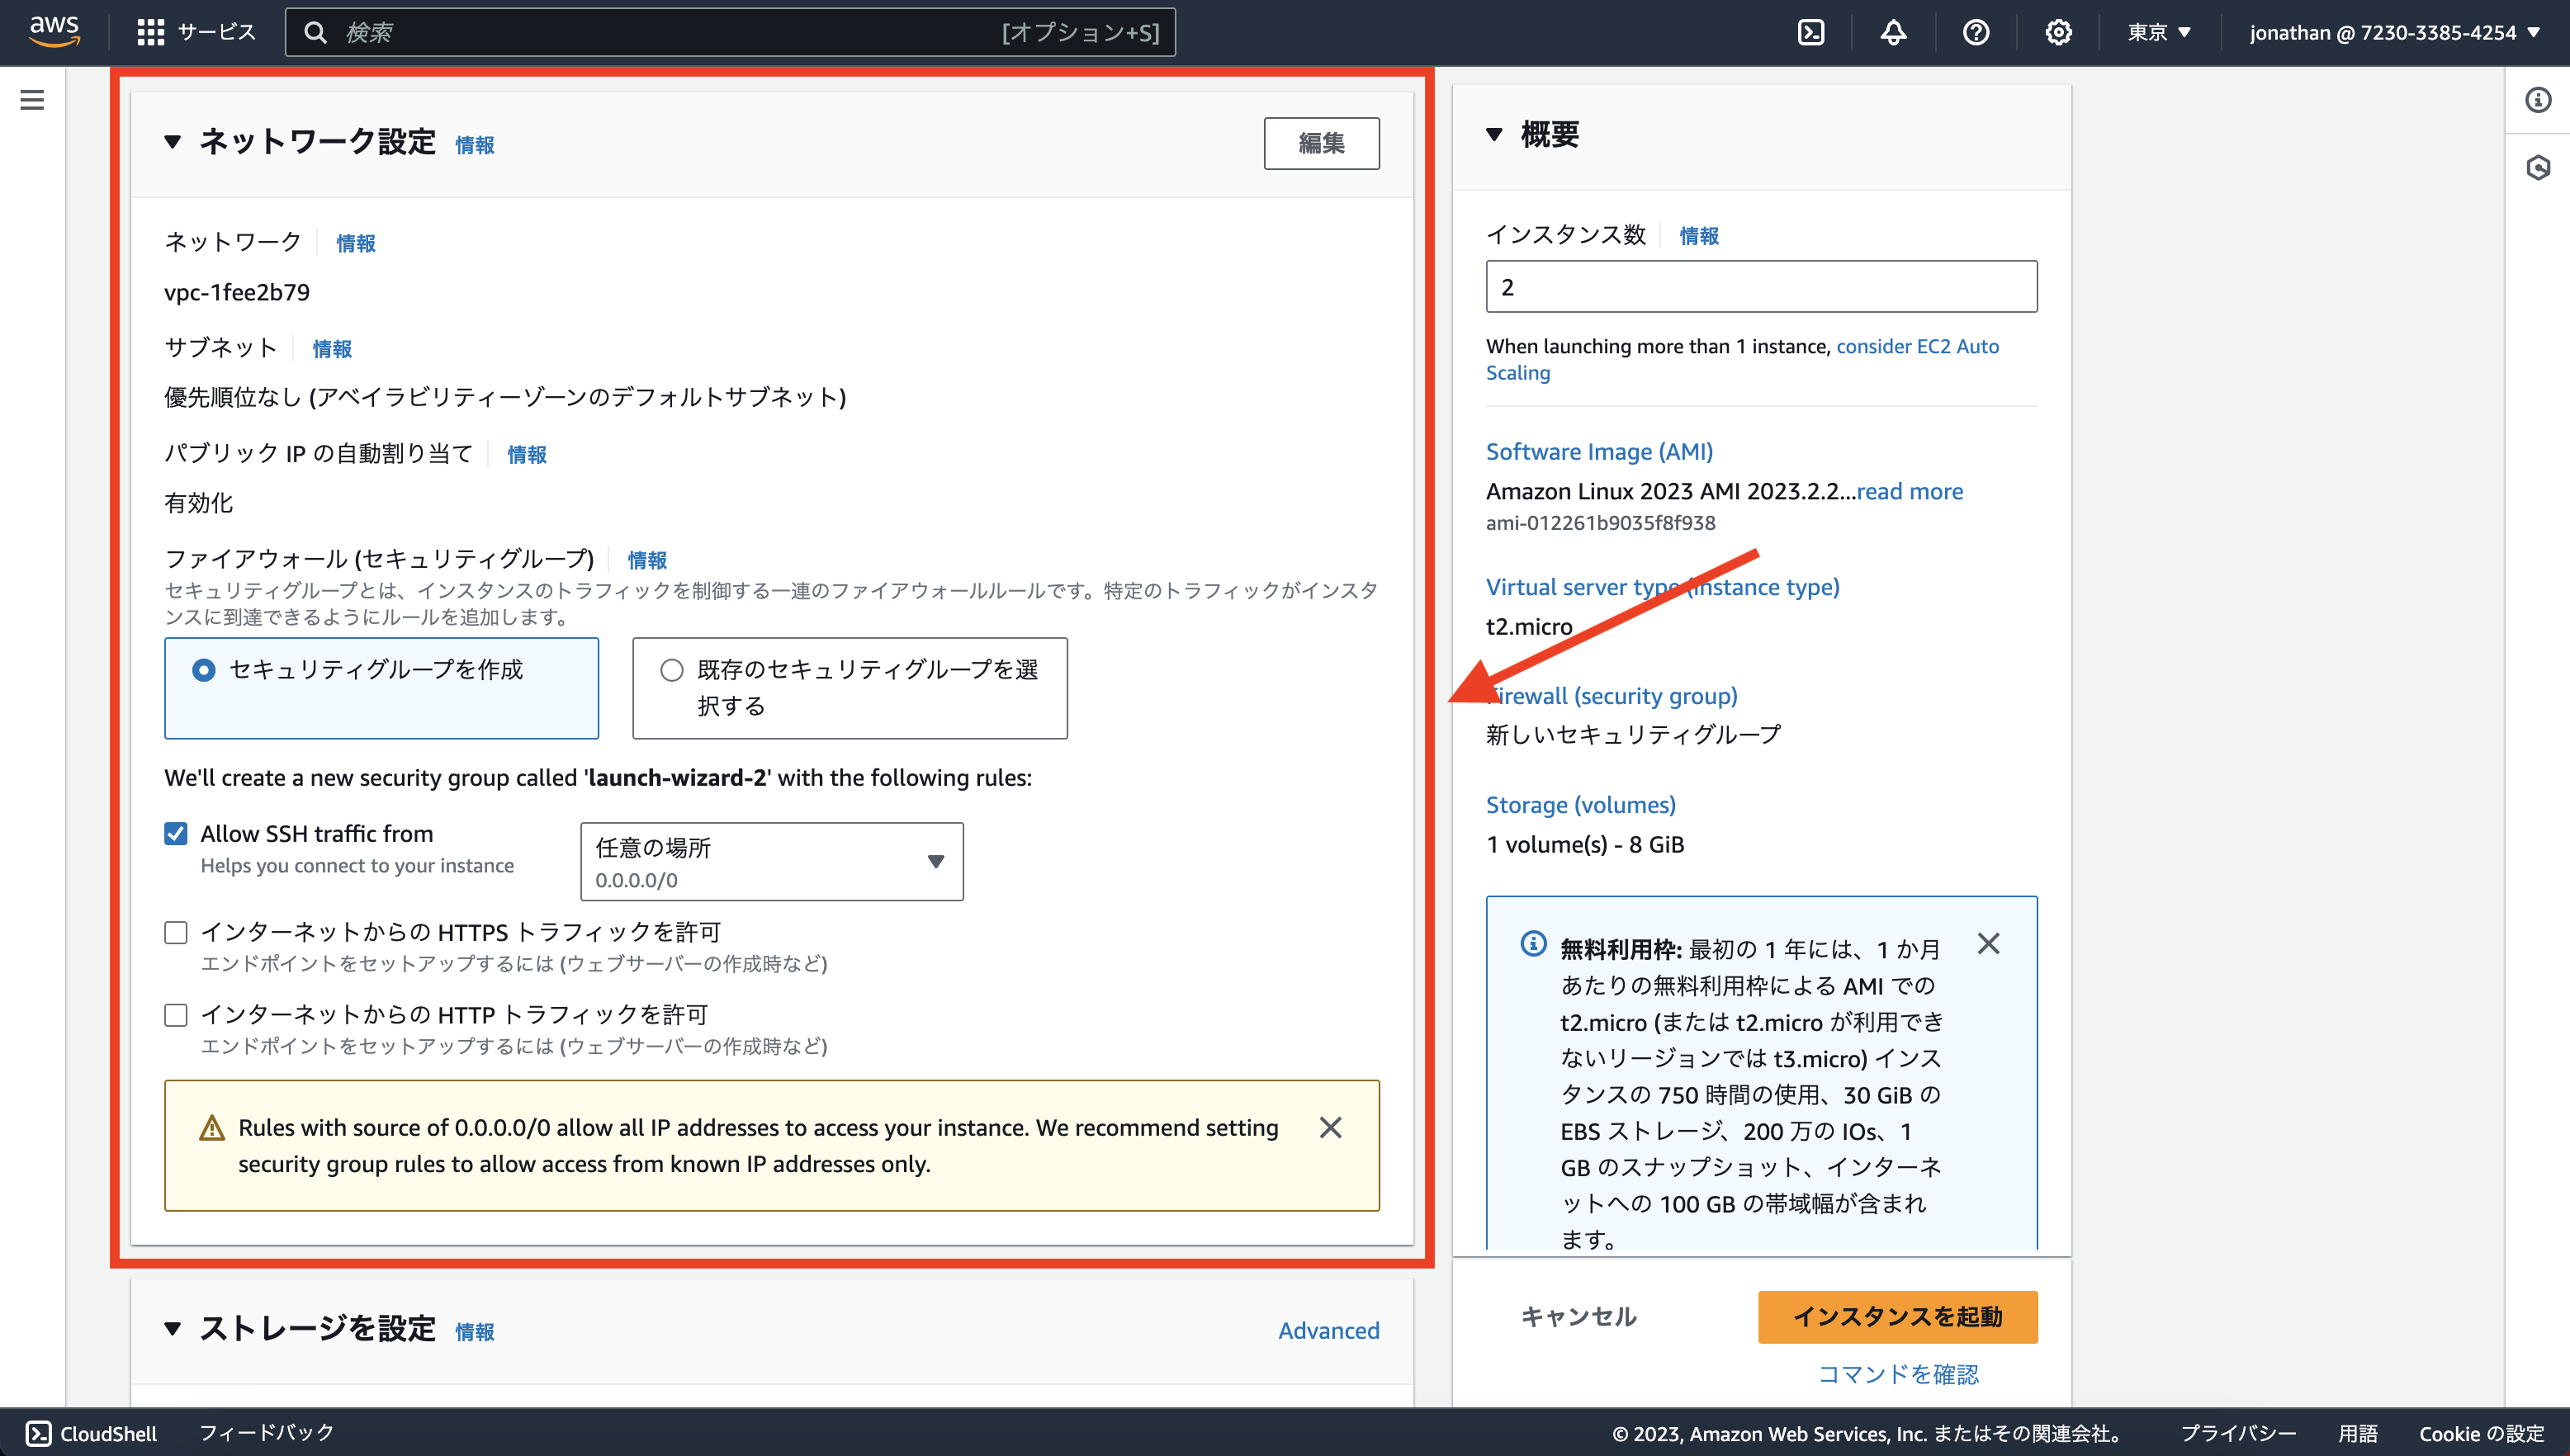Open the notifications bell
2570x1456 pixels.
[1893, 31]
